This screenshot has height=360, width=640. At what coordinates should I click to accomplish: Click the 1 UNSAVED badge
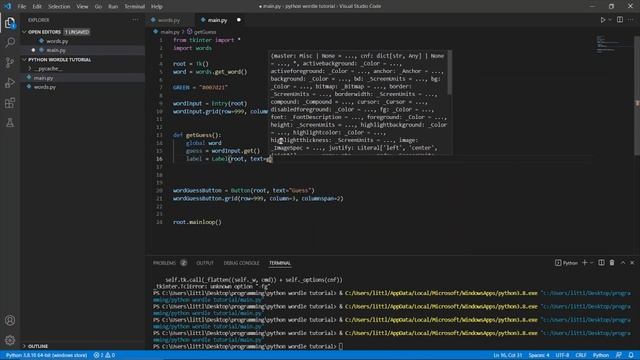77,32
